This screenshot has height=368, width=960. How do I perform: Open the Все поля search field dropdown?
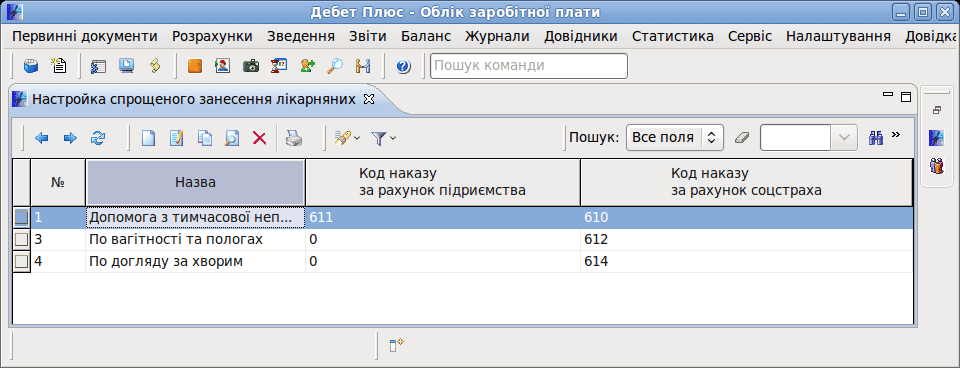tap(675, 138)
